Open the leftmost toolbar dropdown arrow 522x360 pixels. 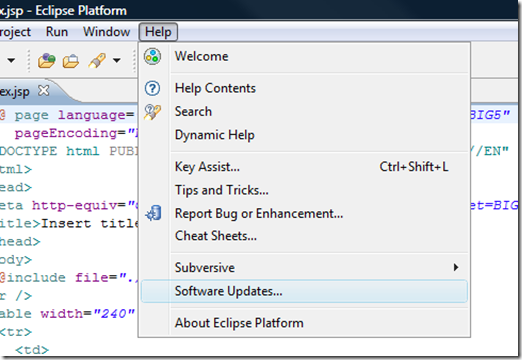pyautogui.click(x=11, y=60)
